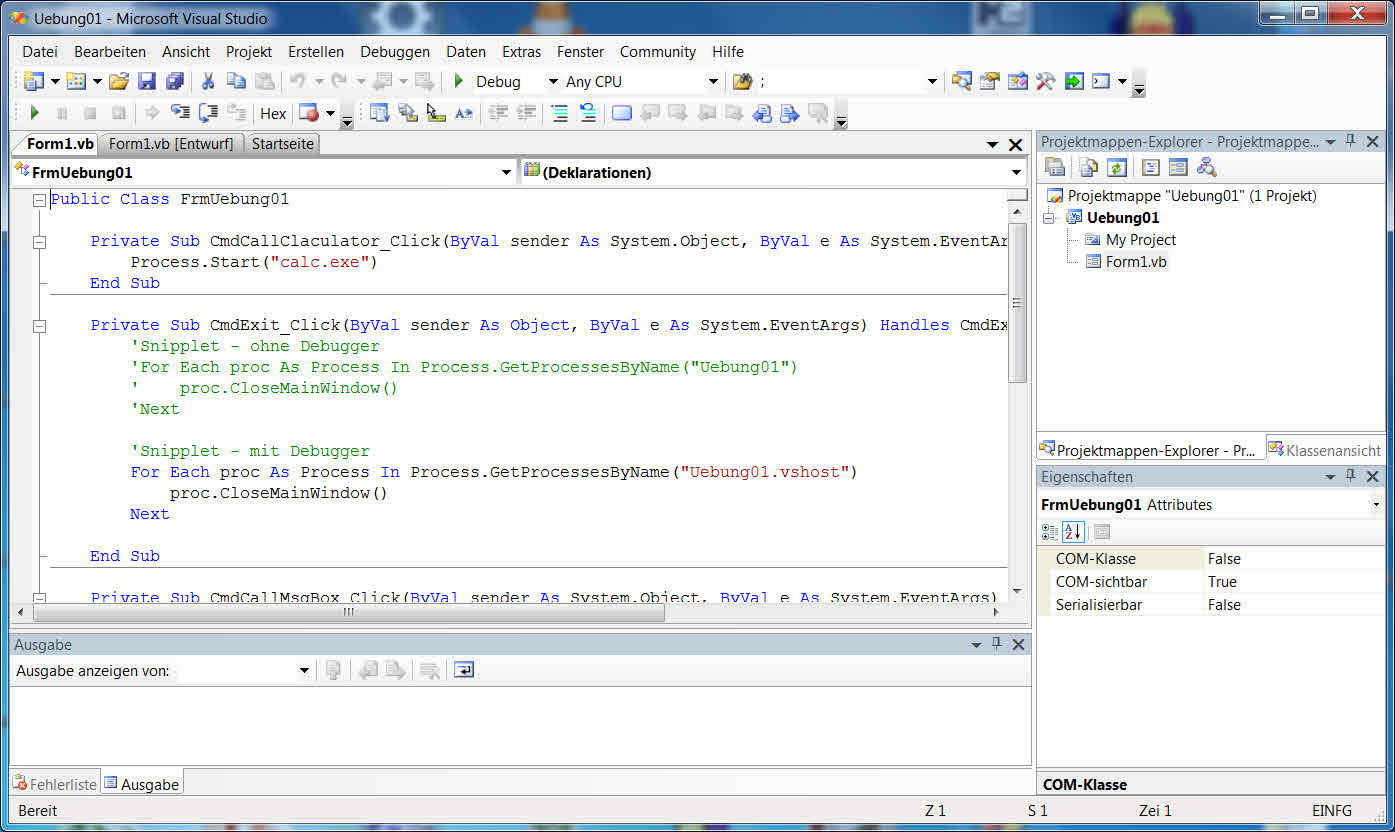This screenshot has width=1395, height=832.
Task: Select My Project in Projektmappen-Explorer
Action: pos(1140,240)
